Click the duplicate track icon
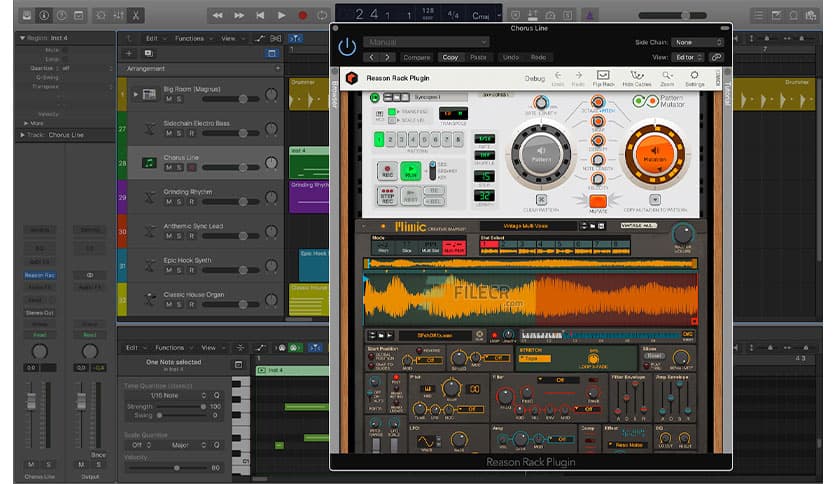The image size is (836, 484). 149,53
